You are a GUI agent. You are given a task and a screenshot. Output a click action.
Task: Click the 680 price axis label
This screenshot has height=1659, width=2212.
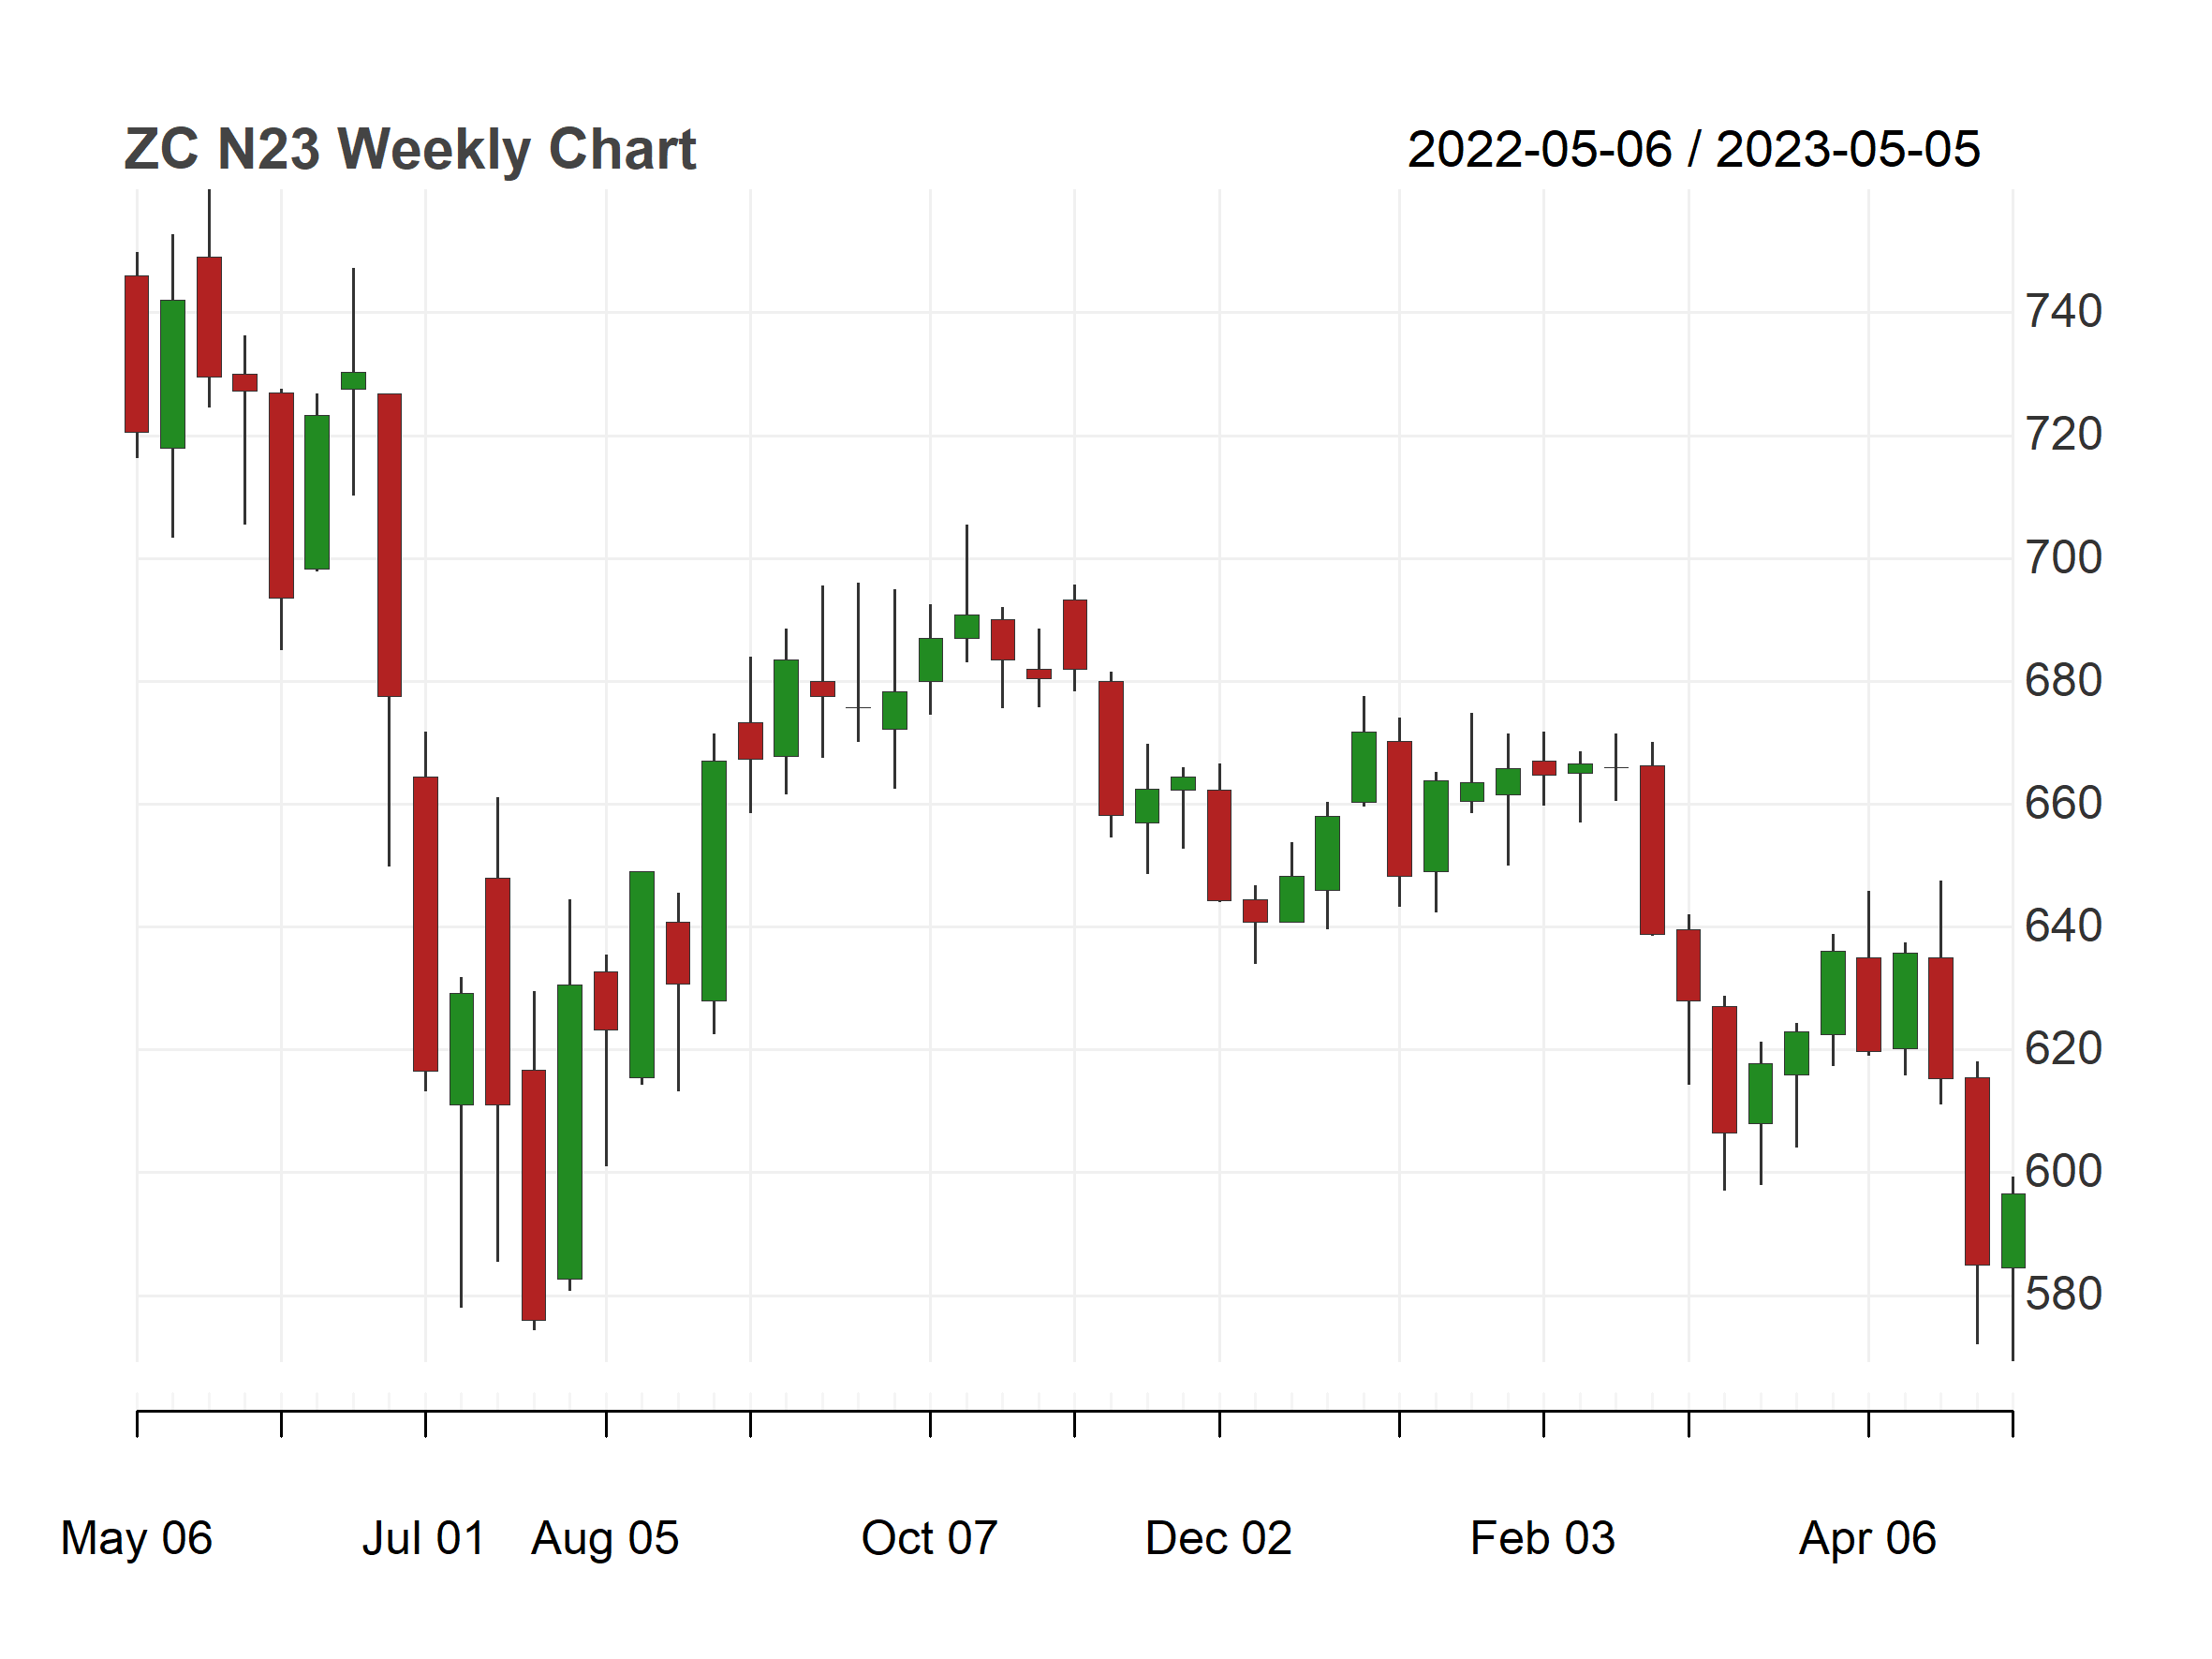[2063, 681]
